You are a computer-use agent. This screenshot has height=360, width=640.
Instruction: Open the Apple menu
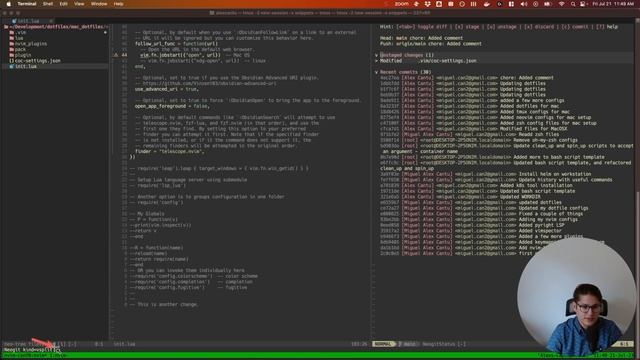pyautogui.click(x=8, y=4)
